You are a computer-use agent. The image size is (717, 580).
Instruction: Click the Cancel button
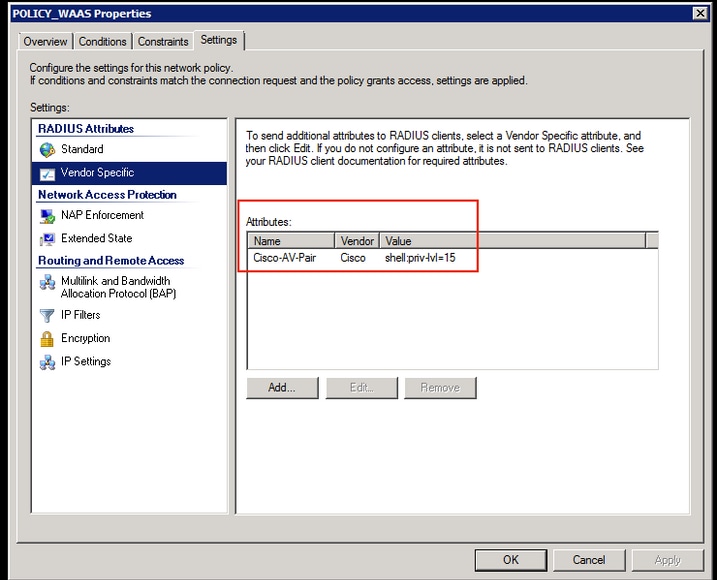tap(589, 560)
